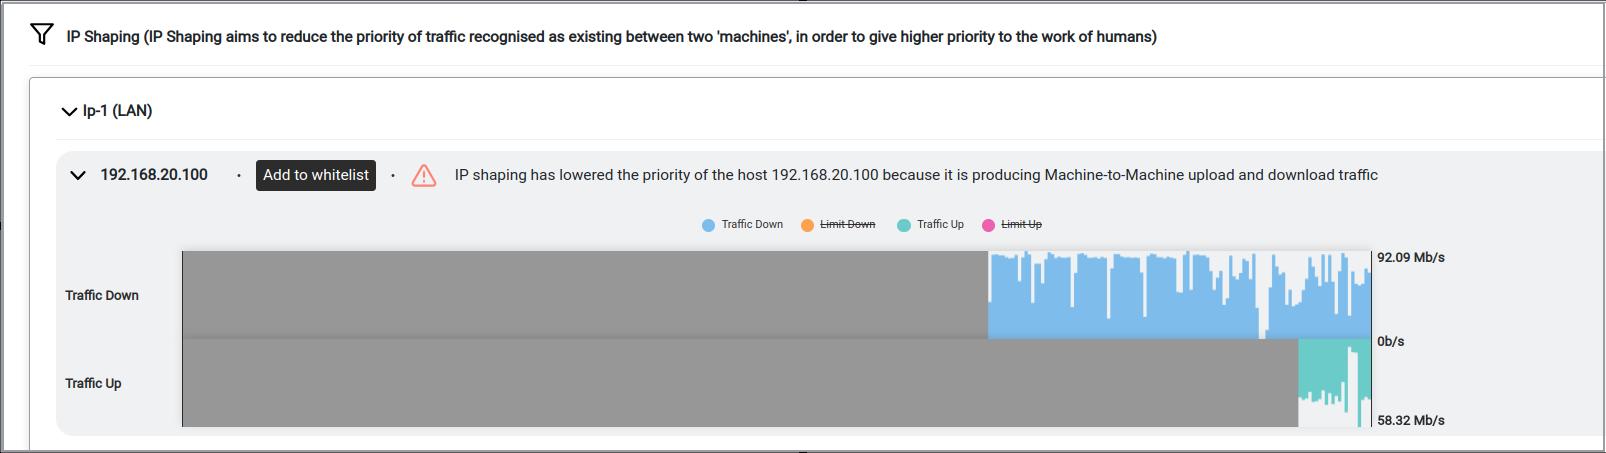1606x453 pixels.
Task: Click the red warning triangle icon
Action: pos(424,175)
